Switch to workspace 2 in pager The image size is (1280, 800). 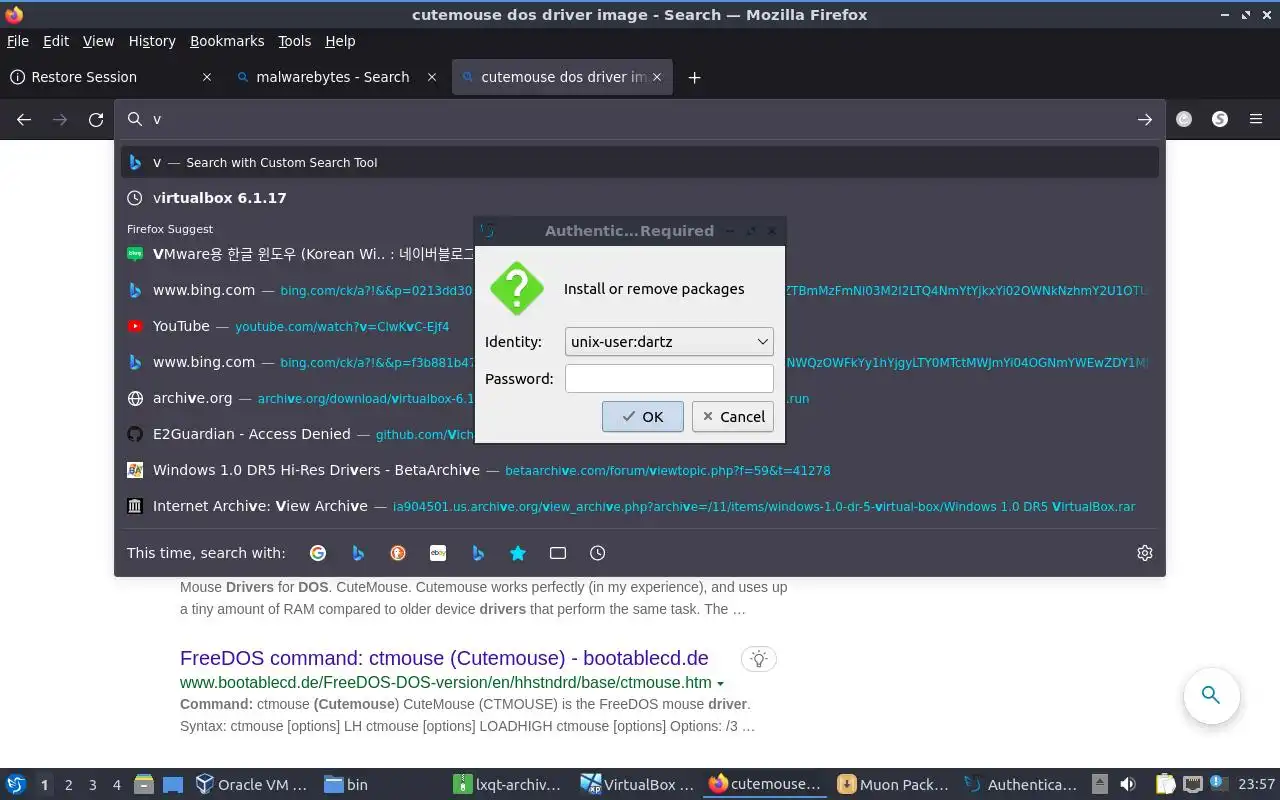[69, 785]
